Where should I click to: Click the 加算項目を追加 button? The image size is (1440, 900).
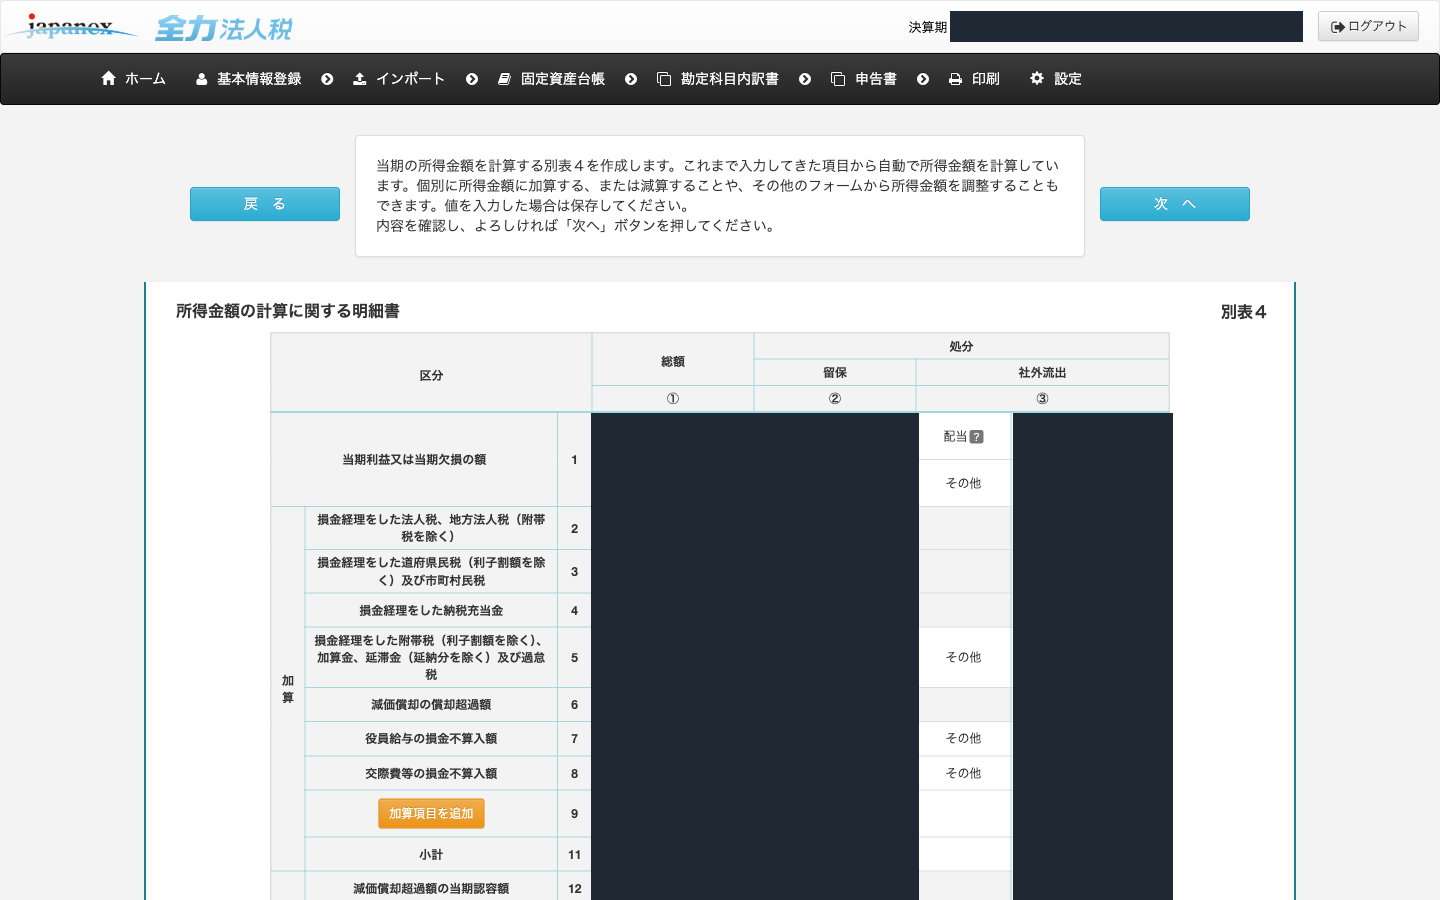pyautogui.click(x=431, y=814)
